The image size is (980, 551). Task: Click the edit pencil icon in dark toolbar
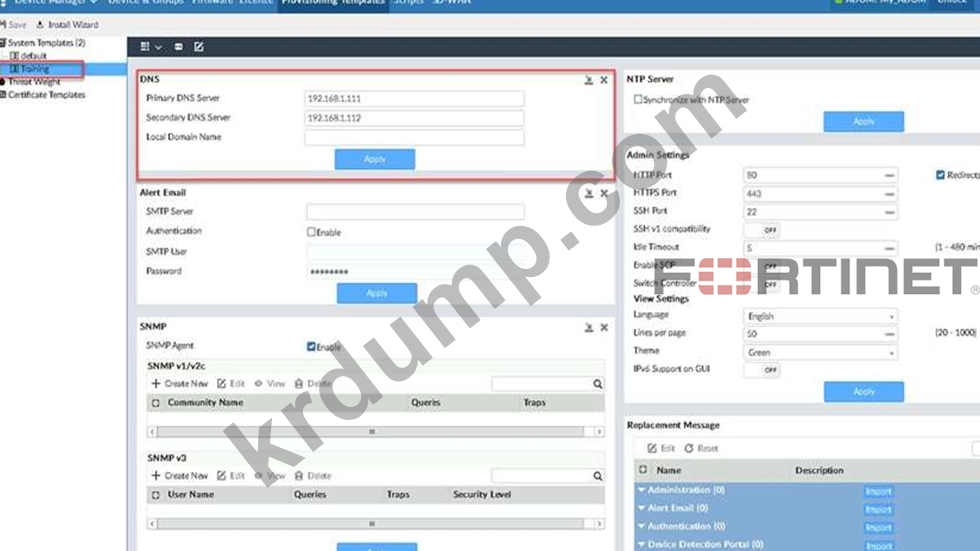pyautogui.click(x=199, y=46)
